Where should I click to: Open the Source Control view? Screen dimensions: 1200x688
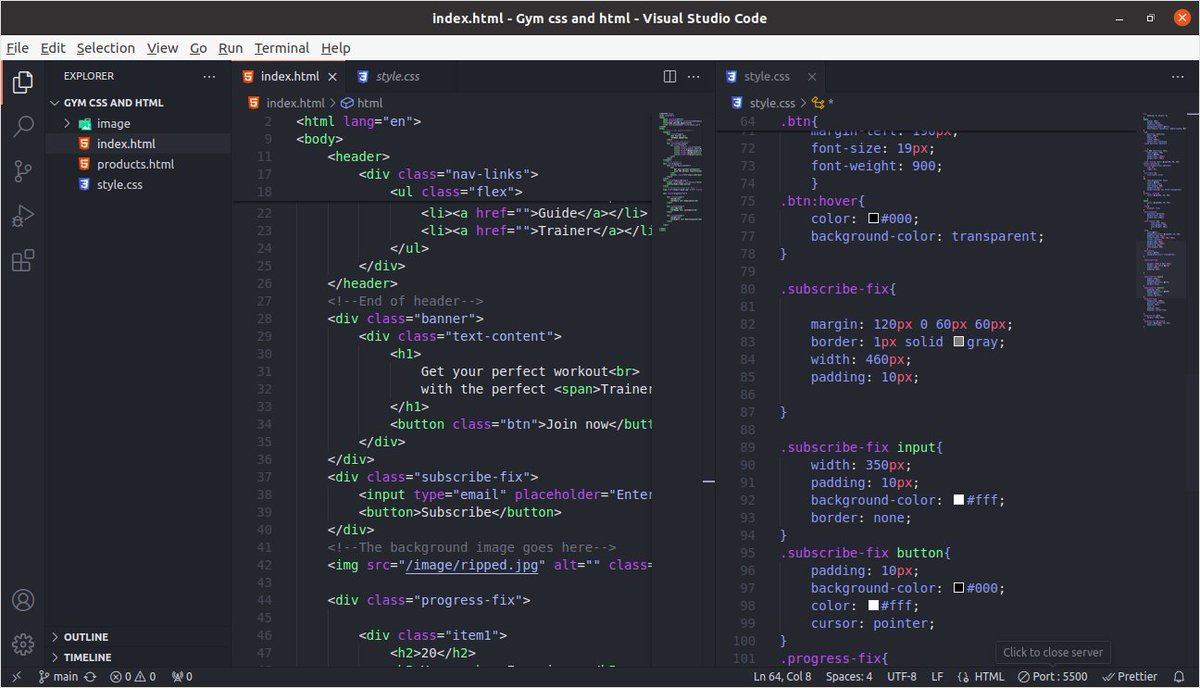[x=22, y=171]
